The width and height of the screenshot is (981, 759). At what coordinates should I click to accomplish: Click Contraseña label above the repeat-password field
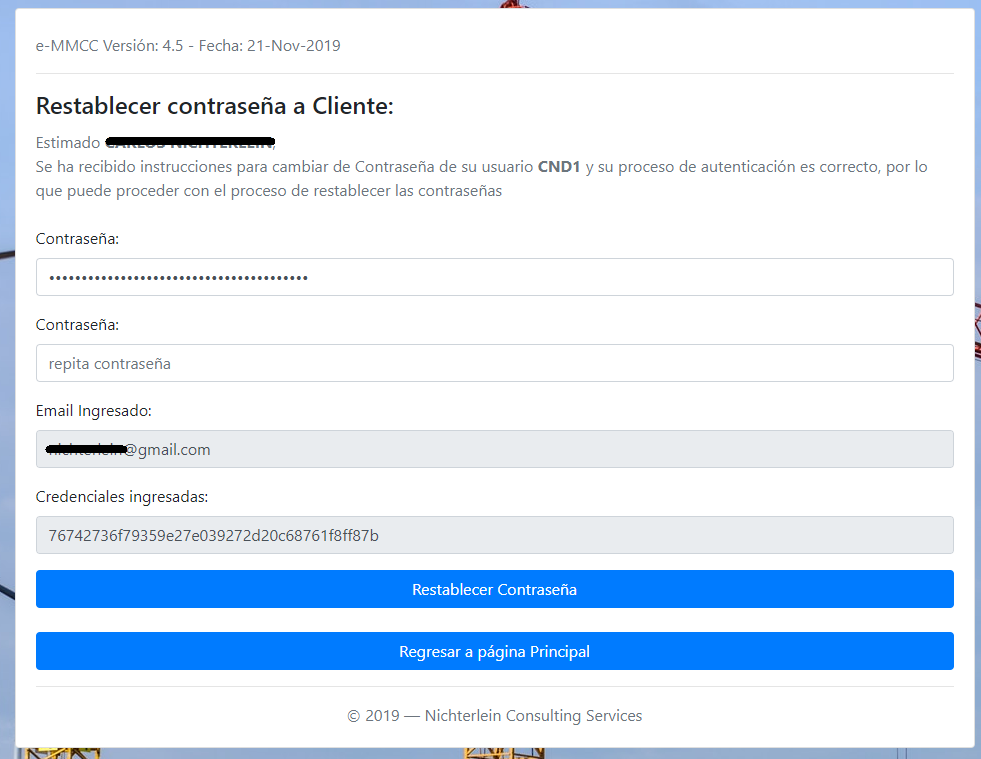(77, 325)
